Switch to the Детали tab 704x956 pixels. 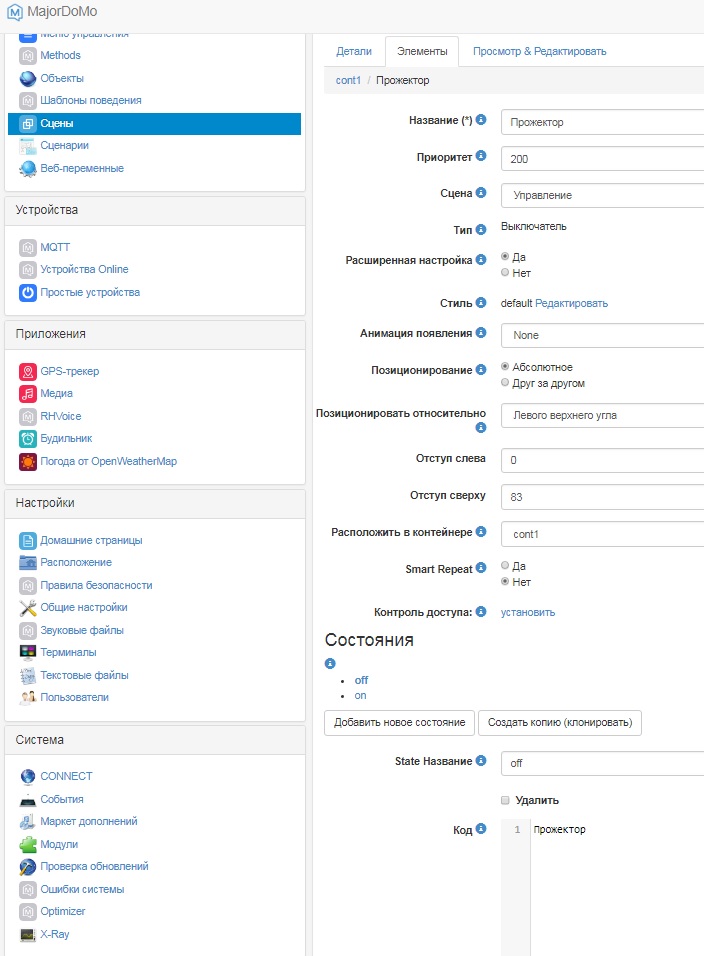pos(354,52)
